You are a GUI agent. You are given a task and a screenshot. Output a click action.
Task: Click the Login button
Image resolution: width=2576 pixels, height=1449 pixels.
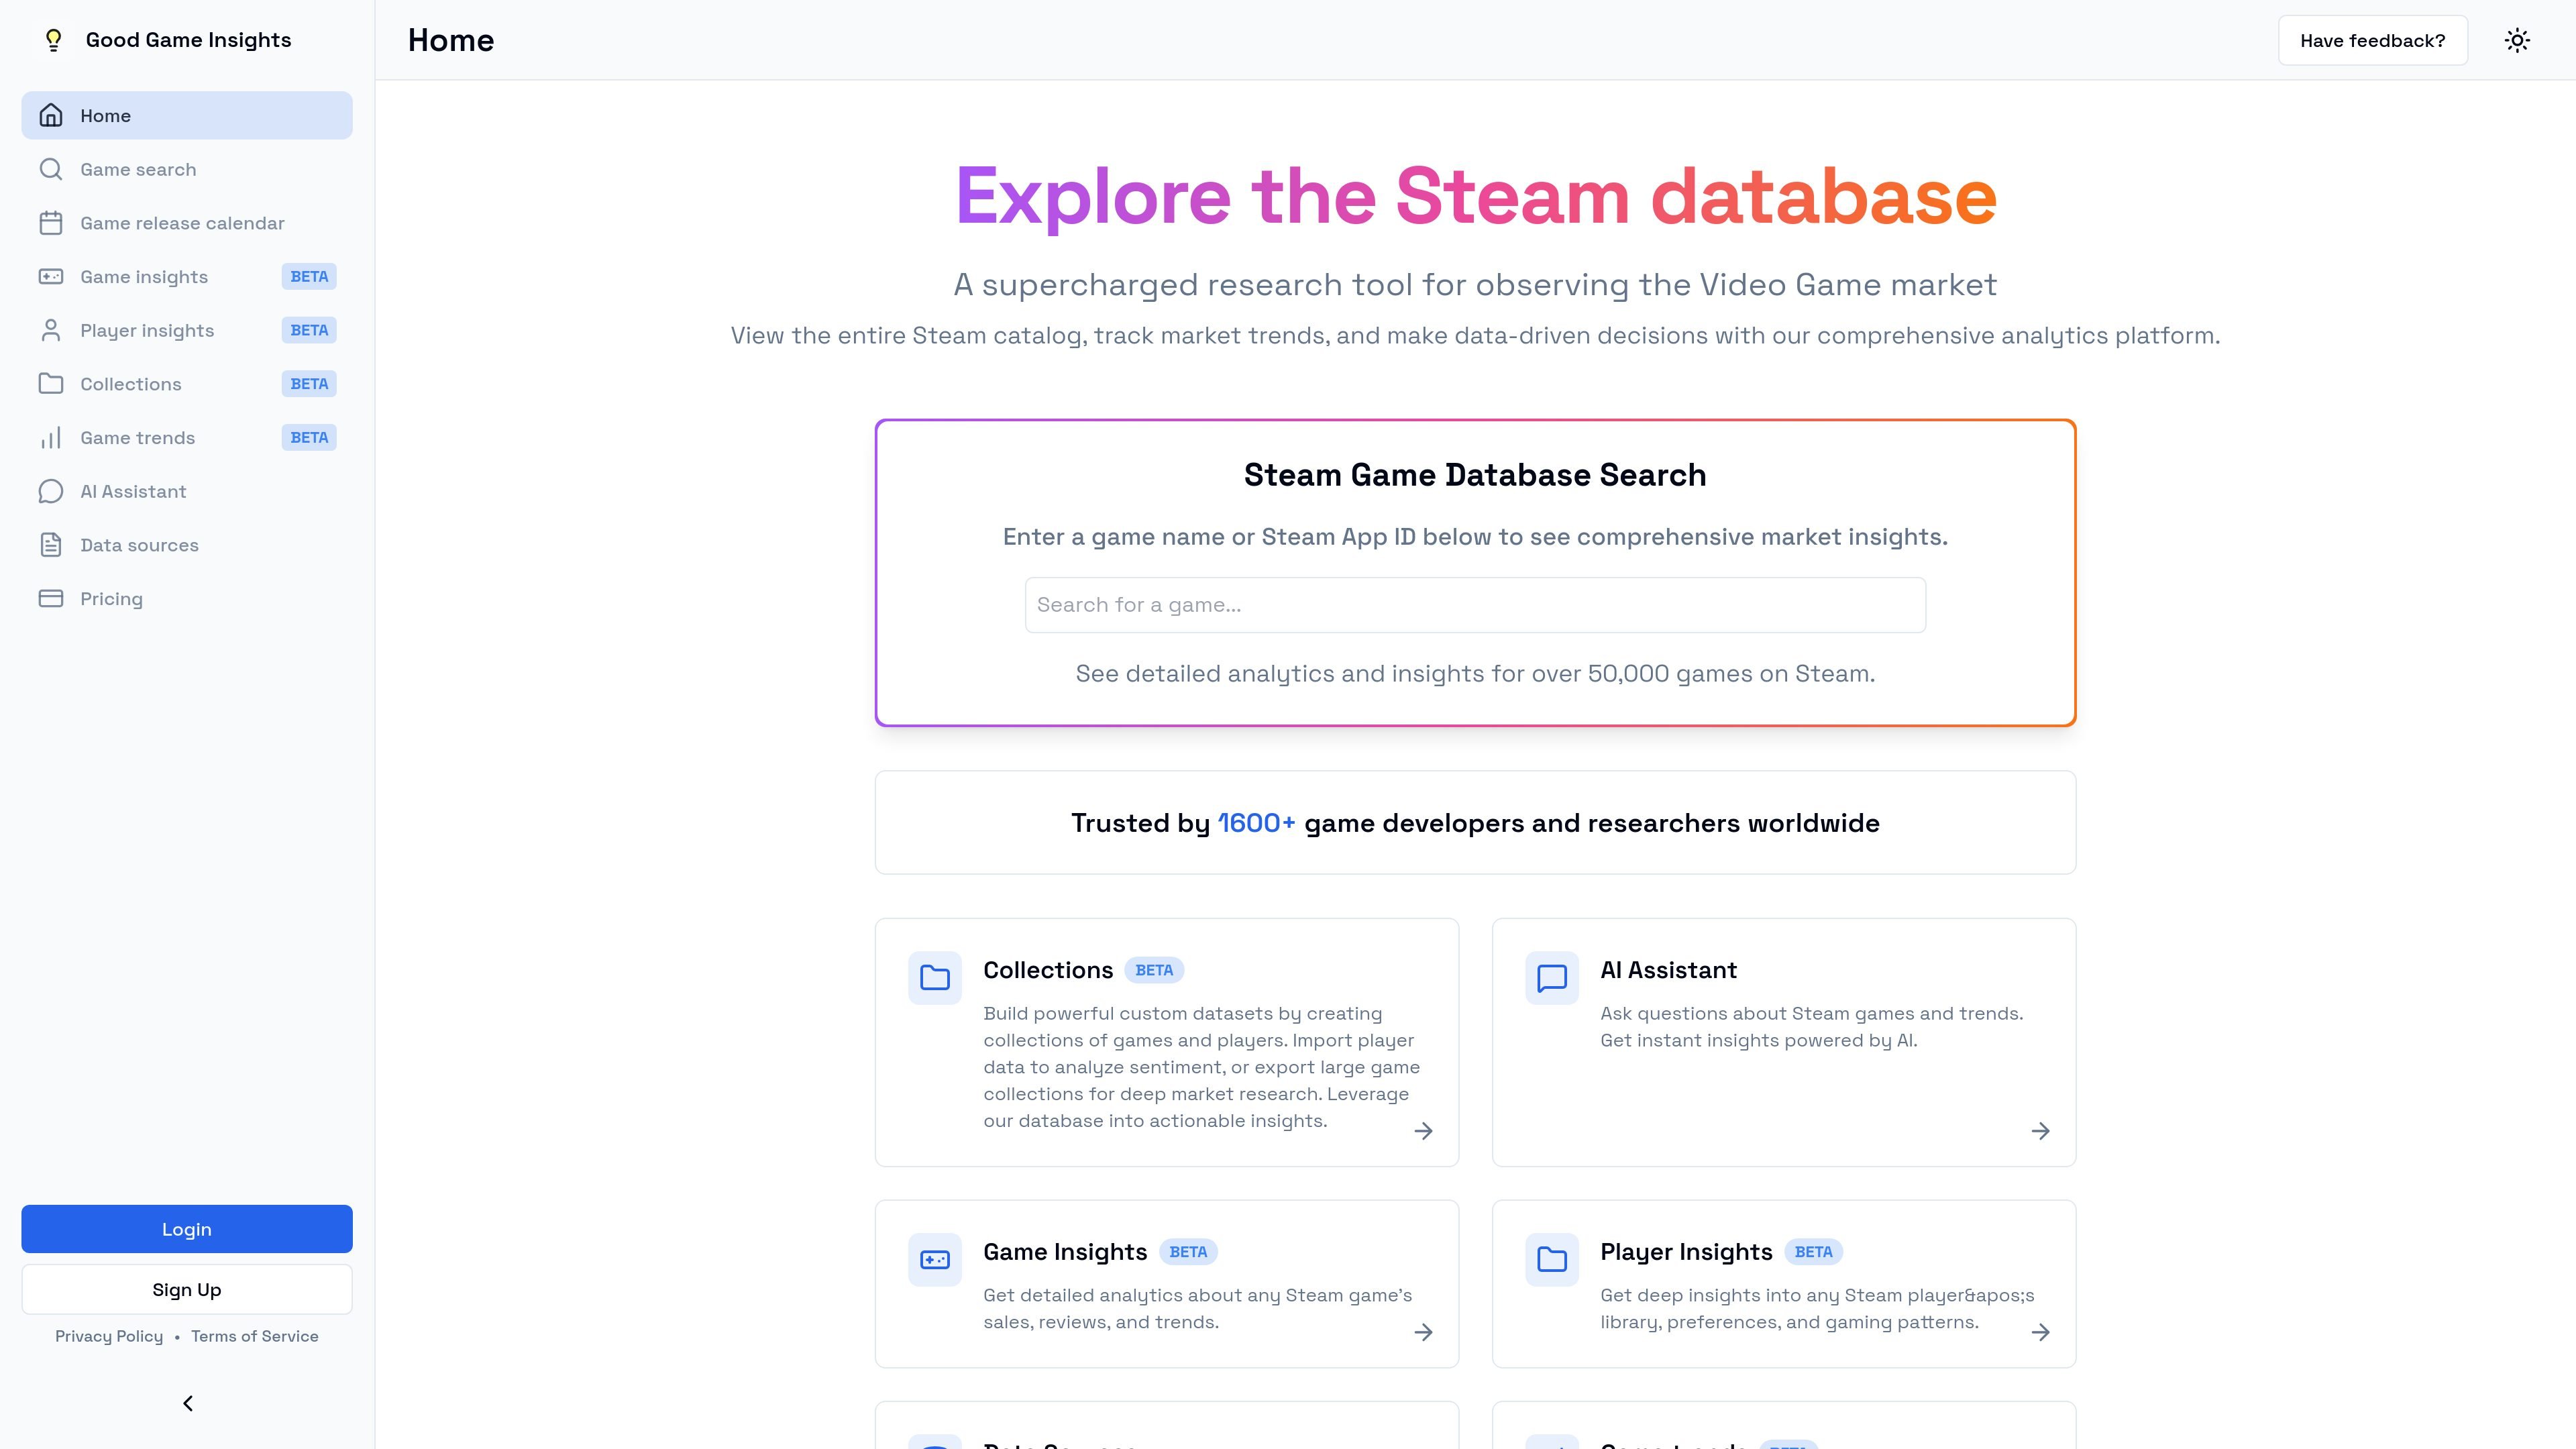click(x=187, y=1229)
